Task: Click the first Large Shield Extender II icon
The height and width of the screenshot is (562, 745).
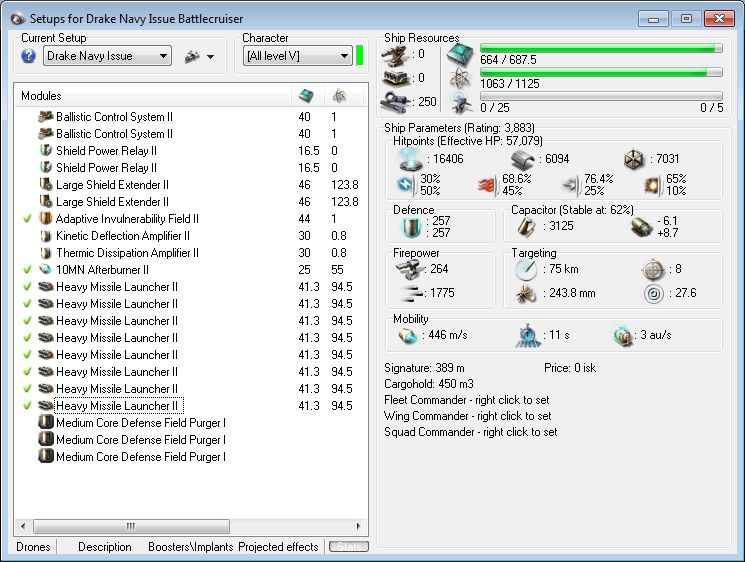Action: coord(46,185)
